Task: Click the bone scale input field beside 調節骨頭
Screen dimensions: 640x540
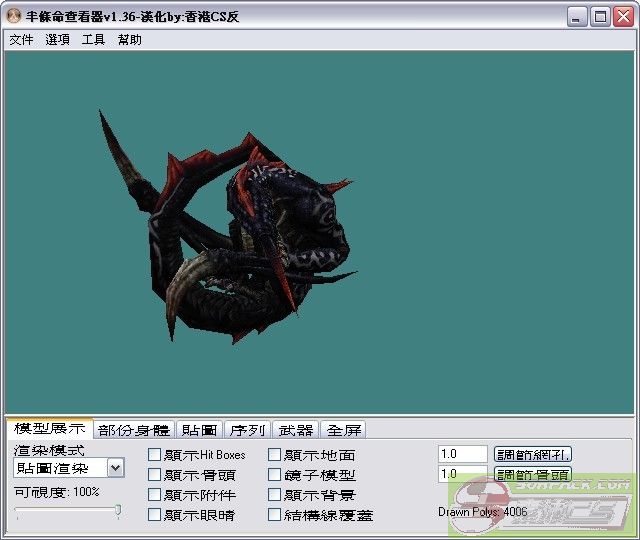Action: pos(463,474)
